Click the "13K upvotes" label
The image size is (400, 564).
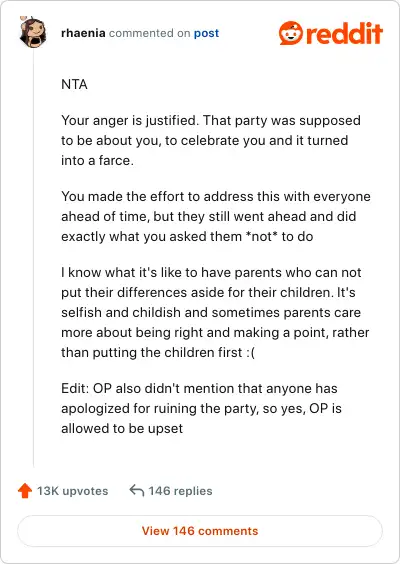[x=73, y=491]
